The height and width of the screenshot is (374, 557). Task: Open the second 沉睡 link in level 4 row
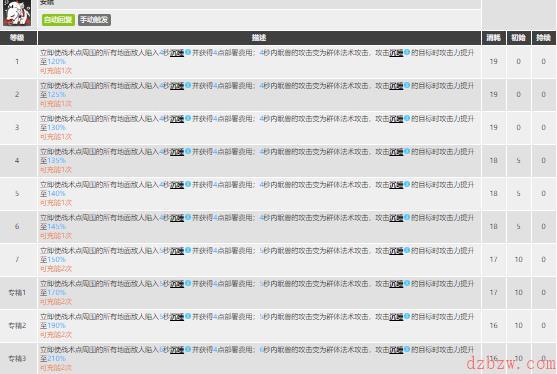(396, 152)
